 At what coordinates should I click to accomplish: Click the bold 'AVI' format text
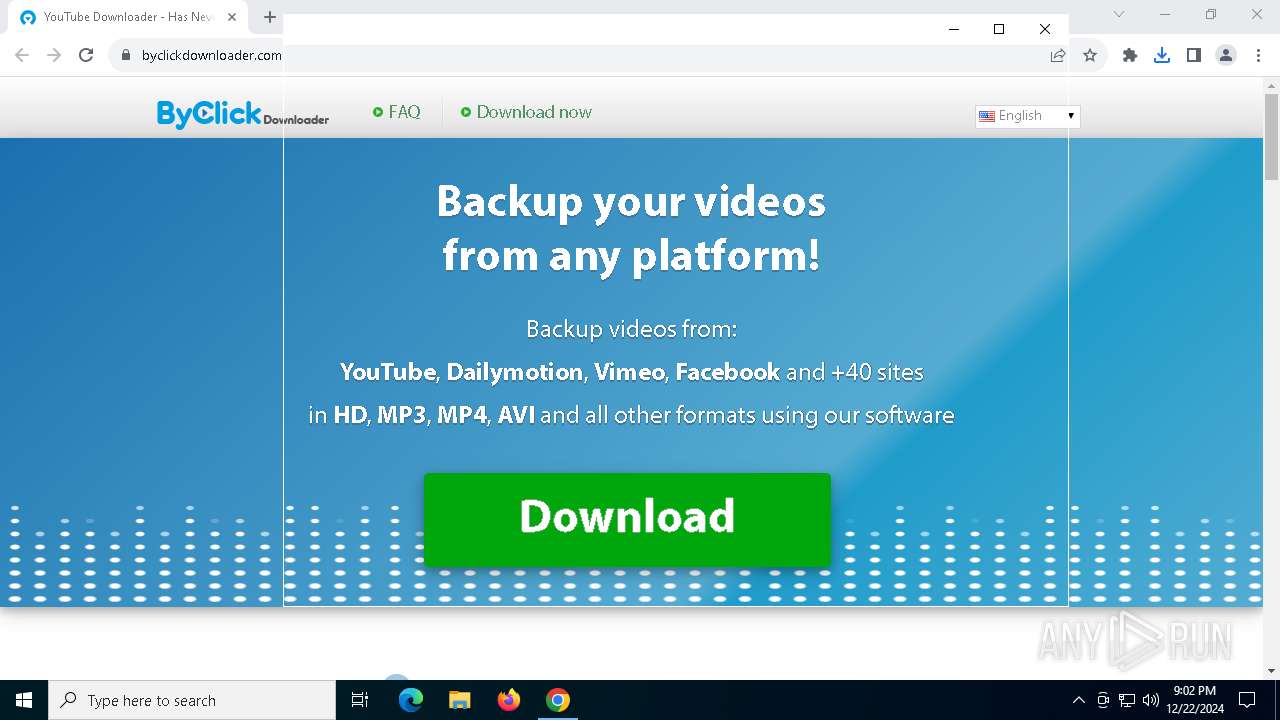point(516,415)
